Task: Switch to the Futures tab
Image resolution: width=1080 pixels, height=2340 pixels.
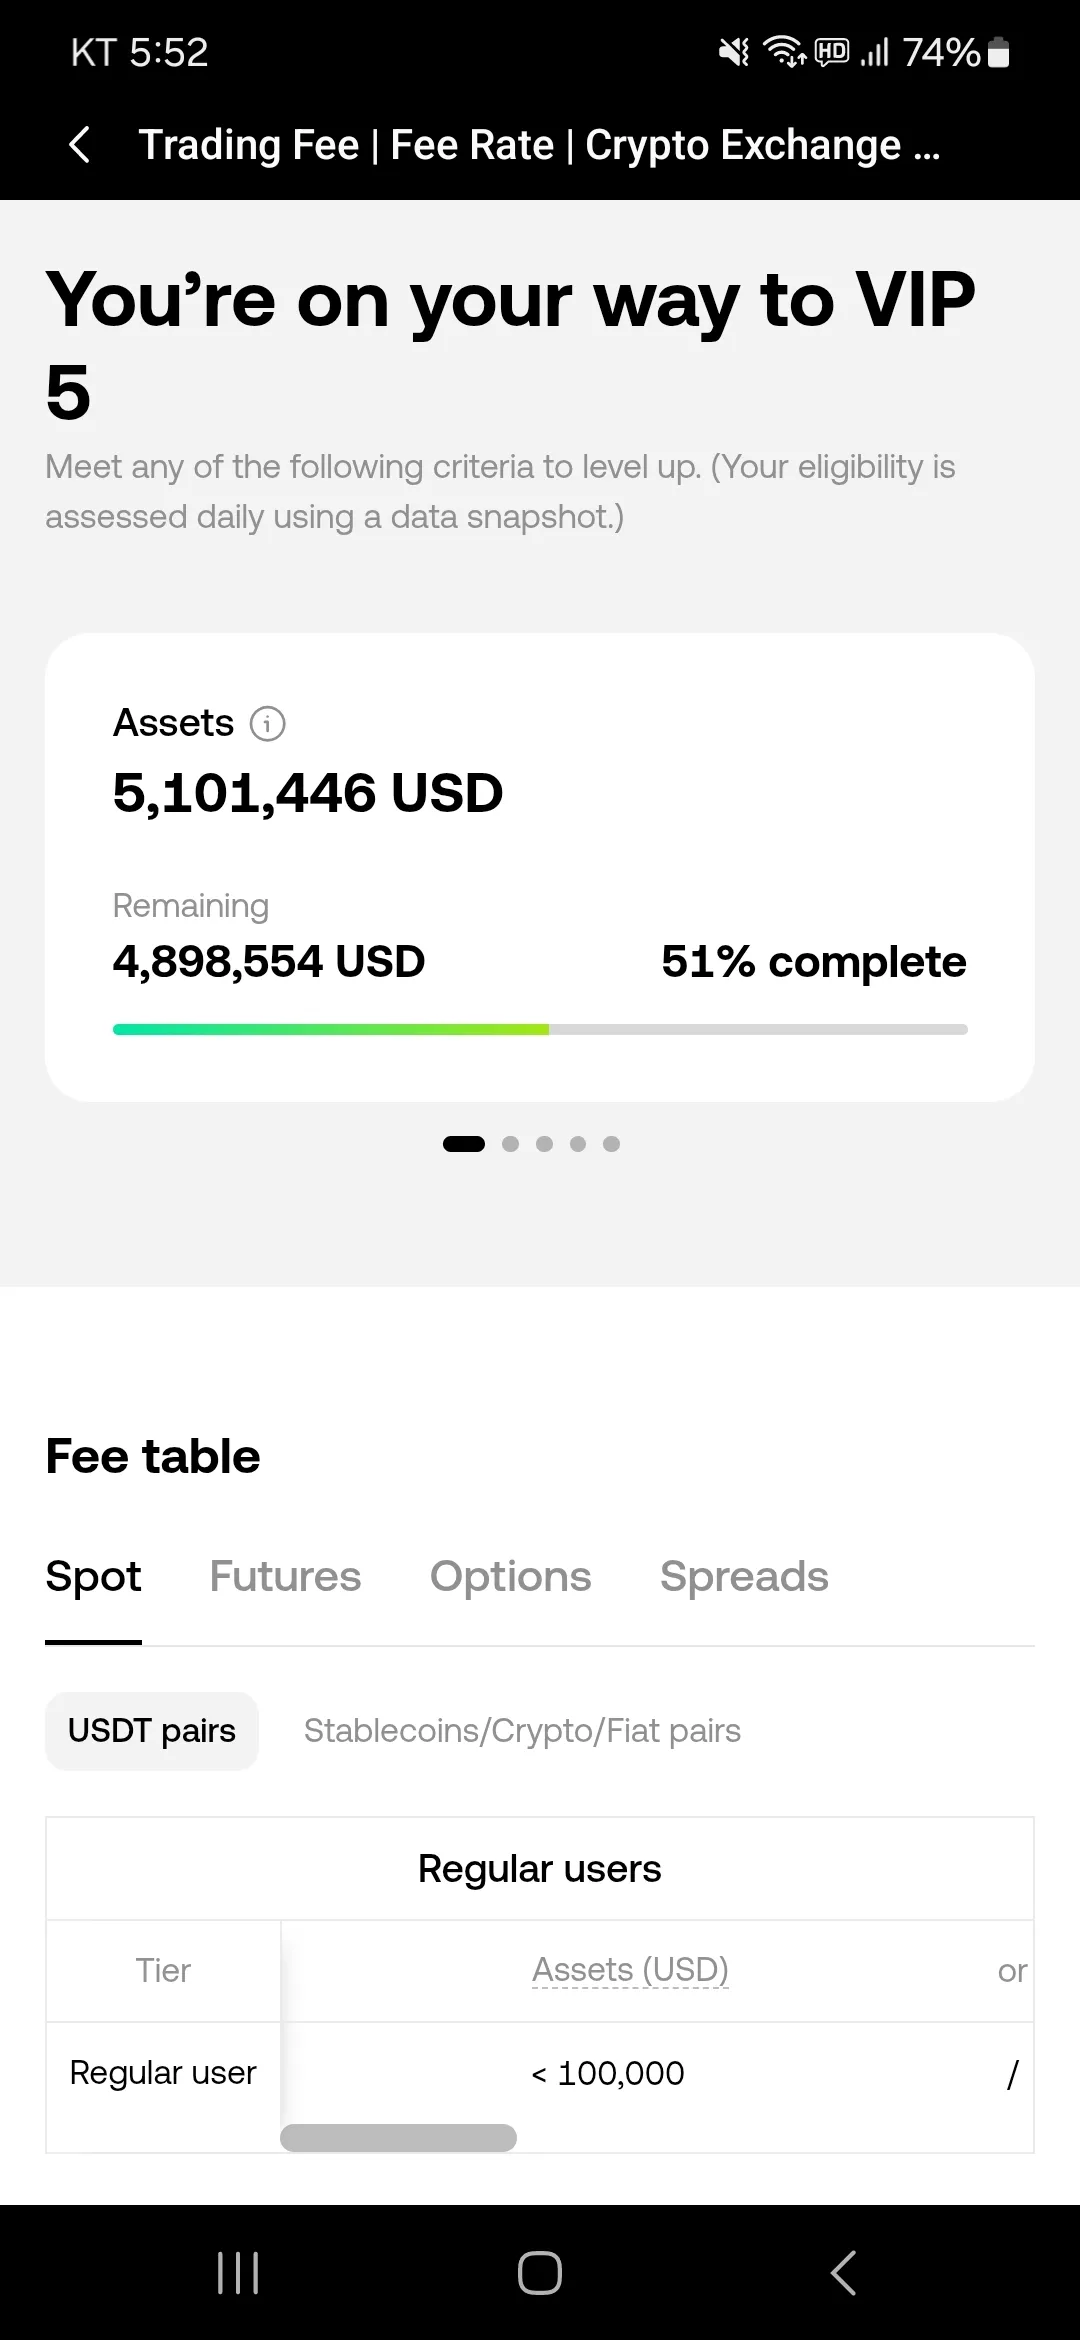Action: pyautogui.click(x=285, y=1577)
